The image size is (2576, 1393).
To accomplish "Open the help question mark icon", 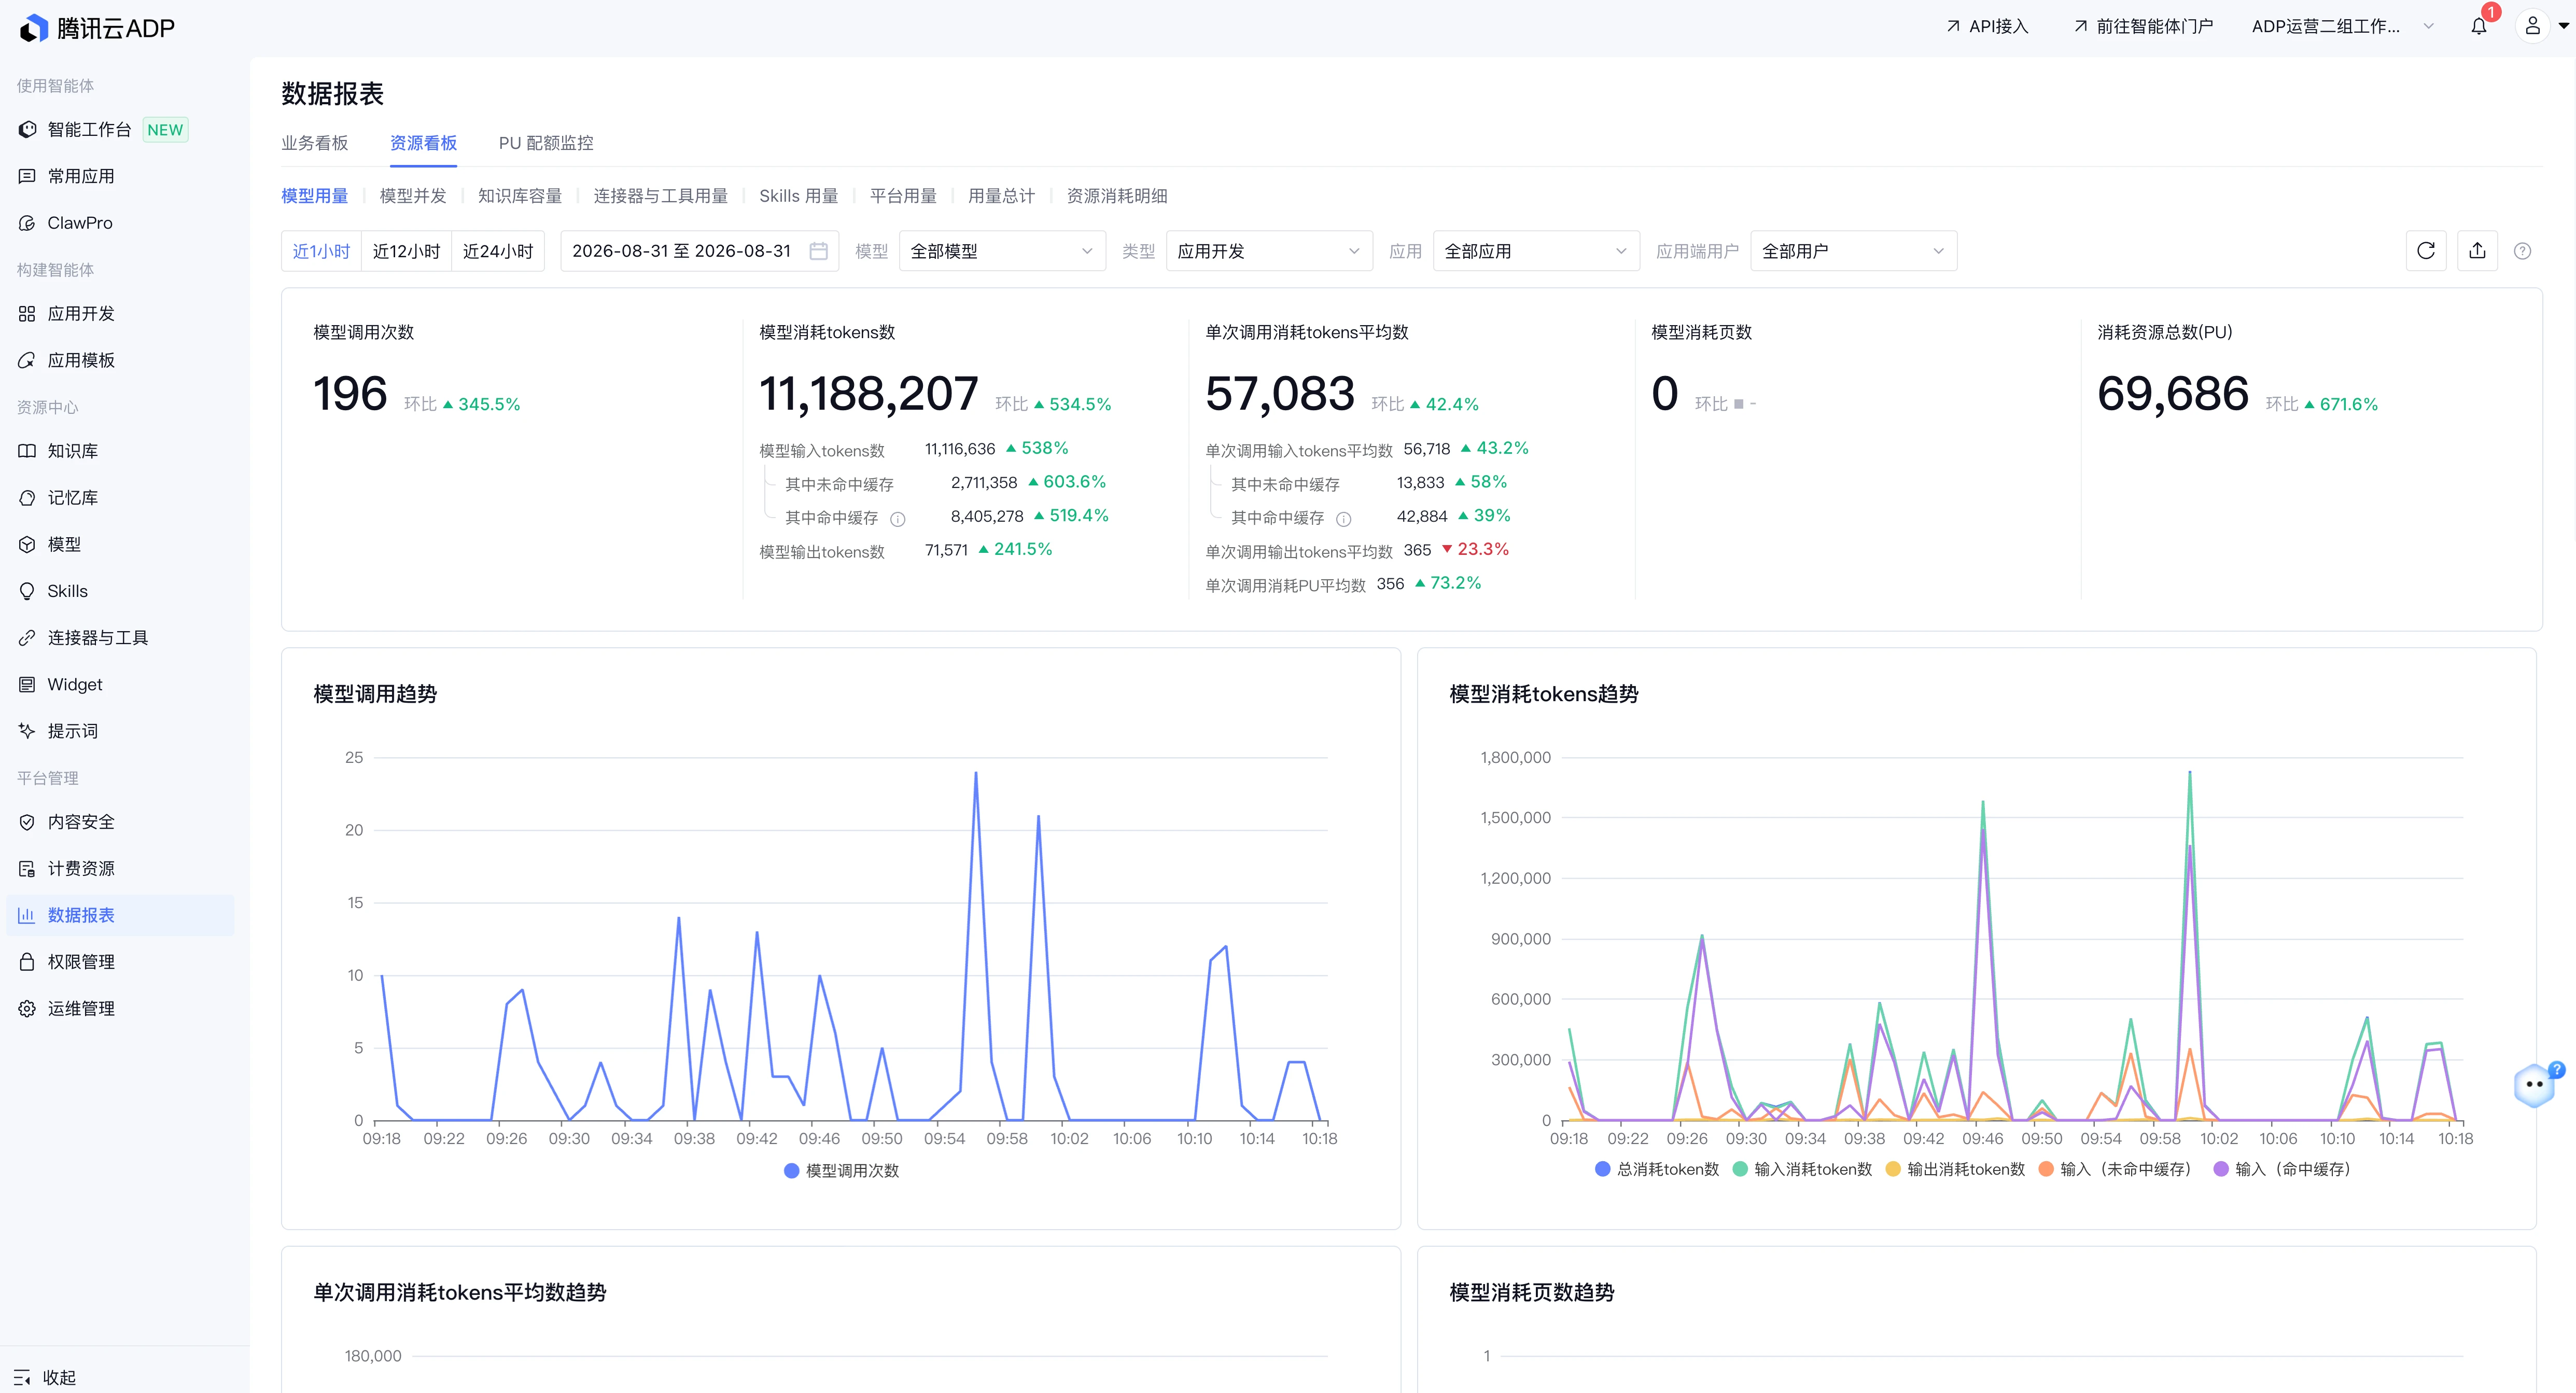I will (x=2522, y=251).
